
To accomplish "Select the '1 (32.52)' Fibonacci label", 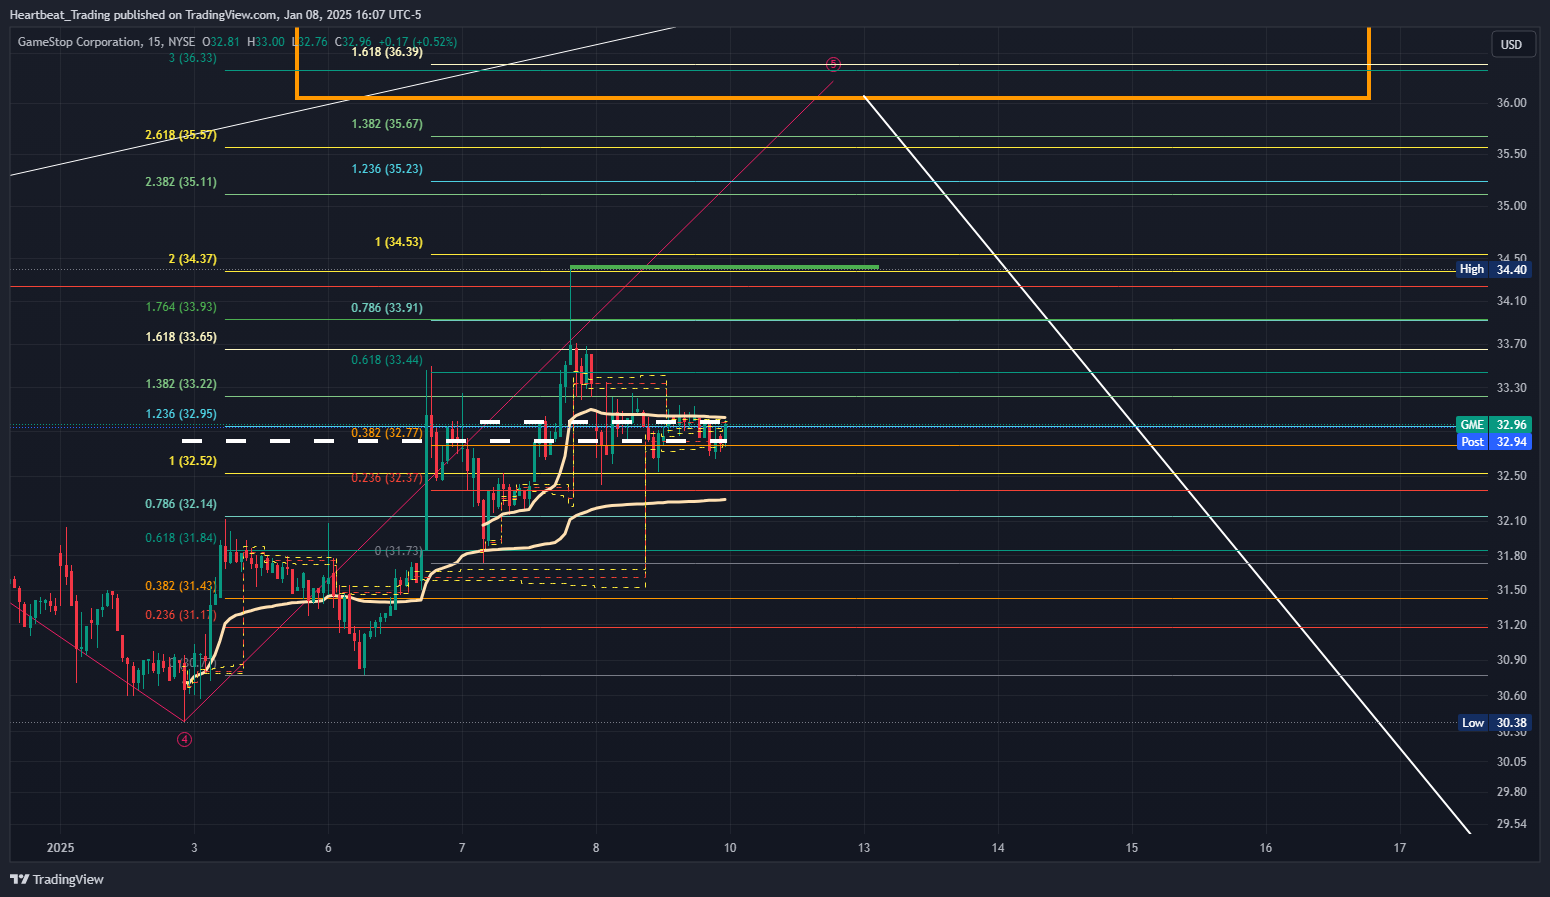I will (x=193, y=461).
